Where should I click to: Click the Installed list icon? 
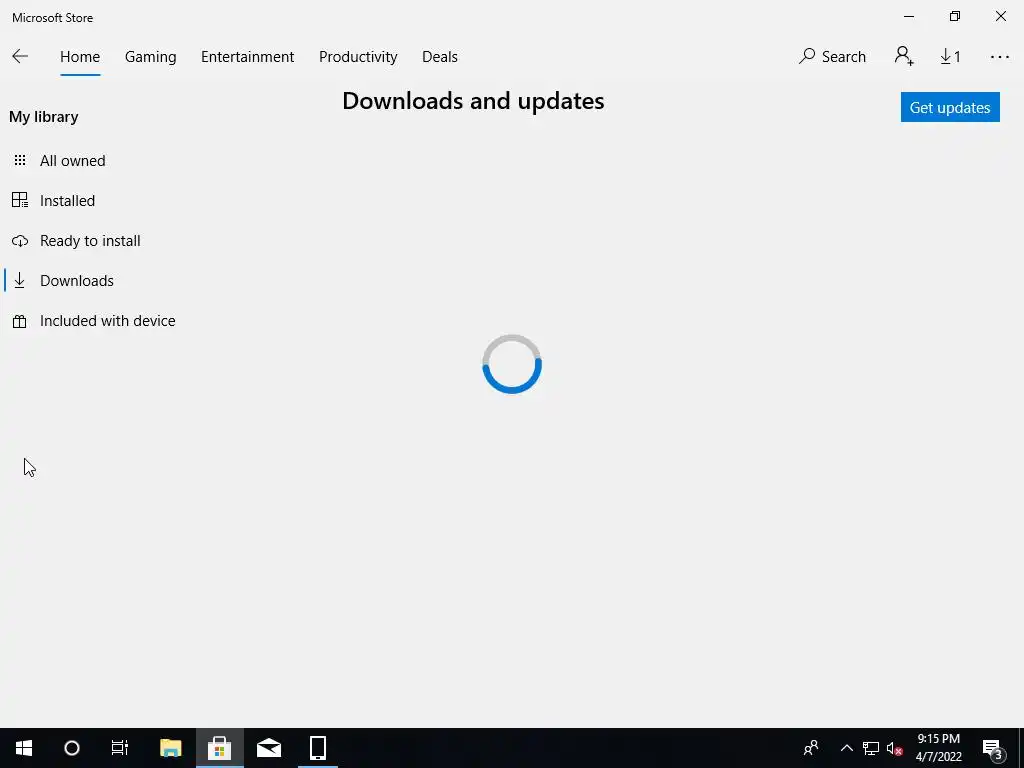coord(20,200)
